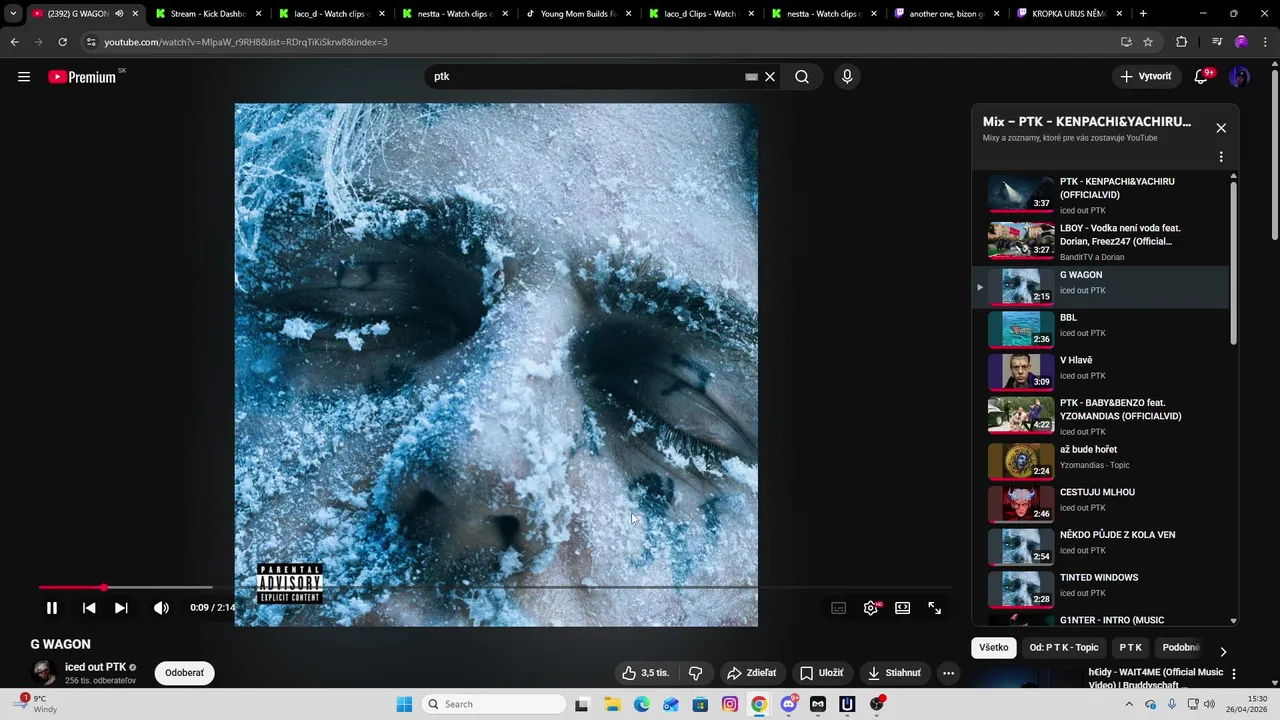The image size is (1280, 720).
Task: Open the iced out PTK channel avatar
Action: tap(43, 673)
